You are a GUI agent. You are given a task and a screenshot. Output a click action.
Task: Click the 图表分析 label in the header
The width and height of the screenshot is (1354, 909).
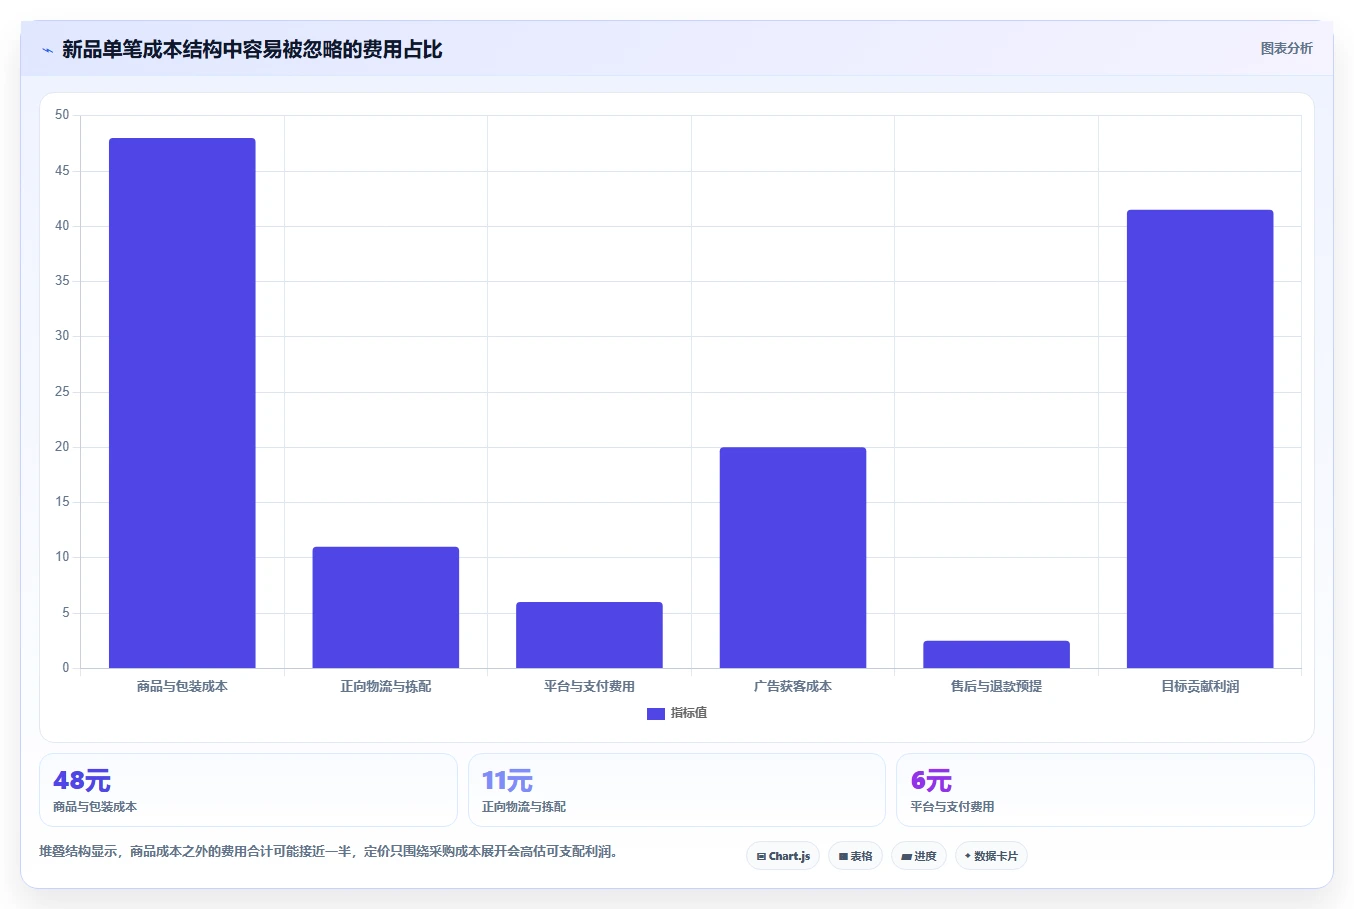1286,48
